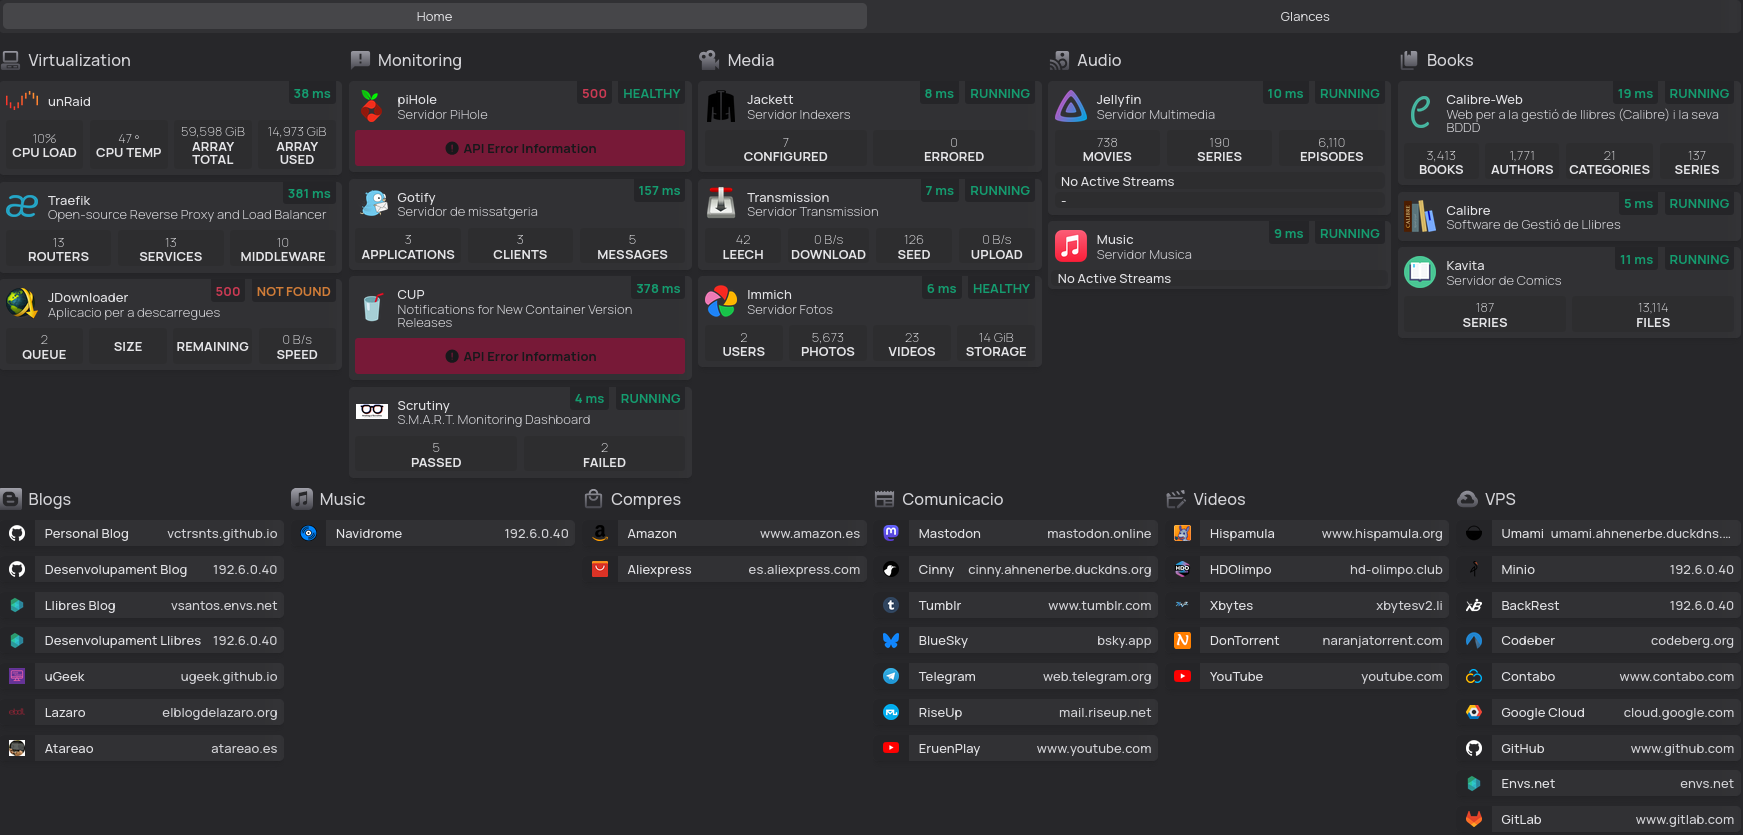Open API Error Information under piHole
This screenshot has width=1743, height=835.
[x=520, y=148]
